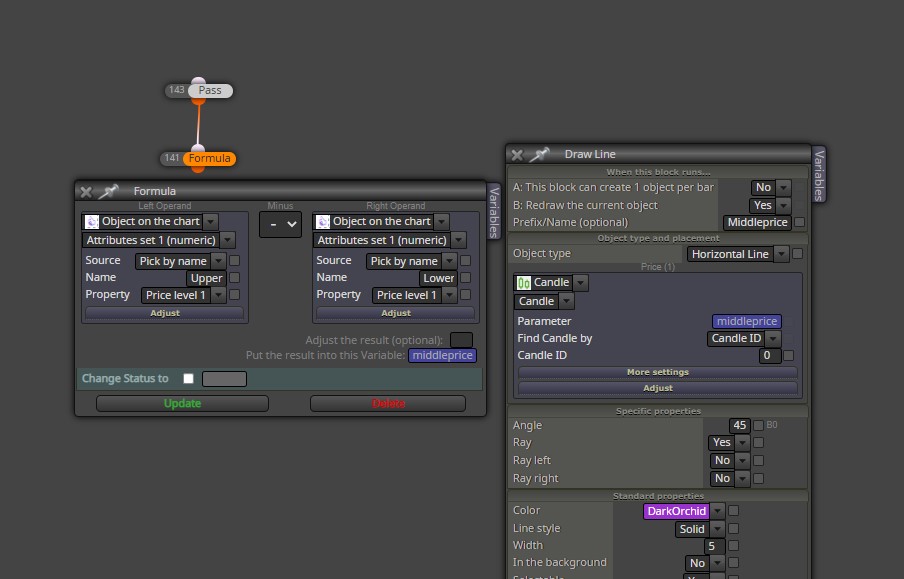Expand the Object type Horizontal Line dropdown

point(781,254)
